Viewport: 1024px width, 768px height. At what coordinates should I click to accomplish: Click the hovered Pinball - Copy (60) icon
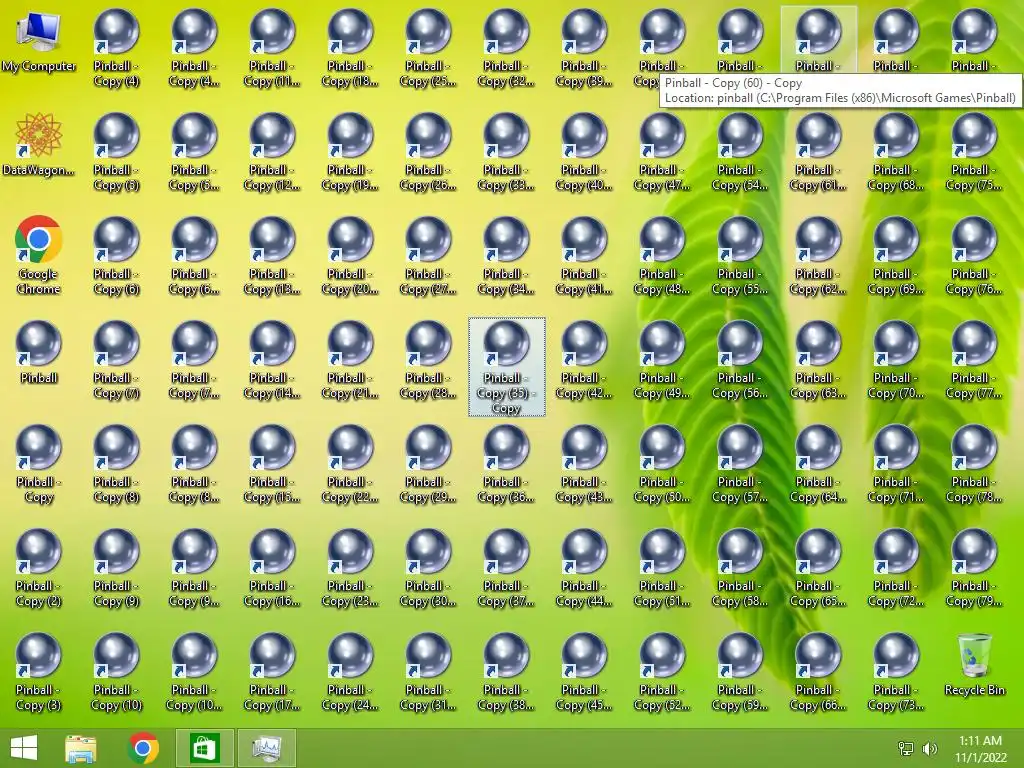pyautogui.click(x=818, y=40)
